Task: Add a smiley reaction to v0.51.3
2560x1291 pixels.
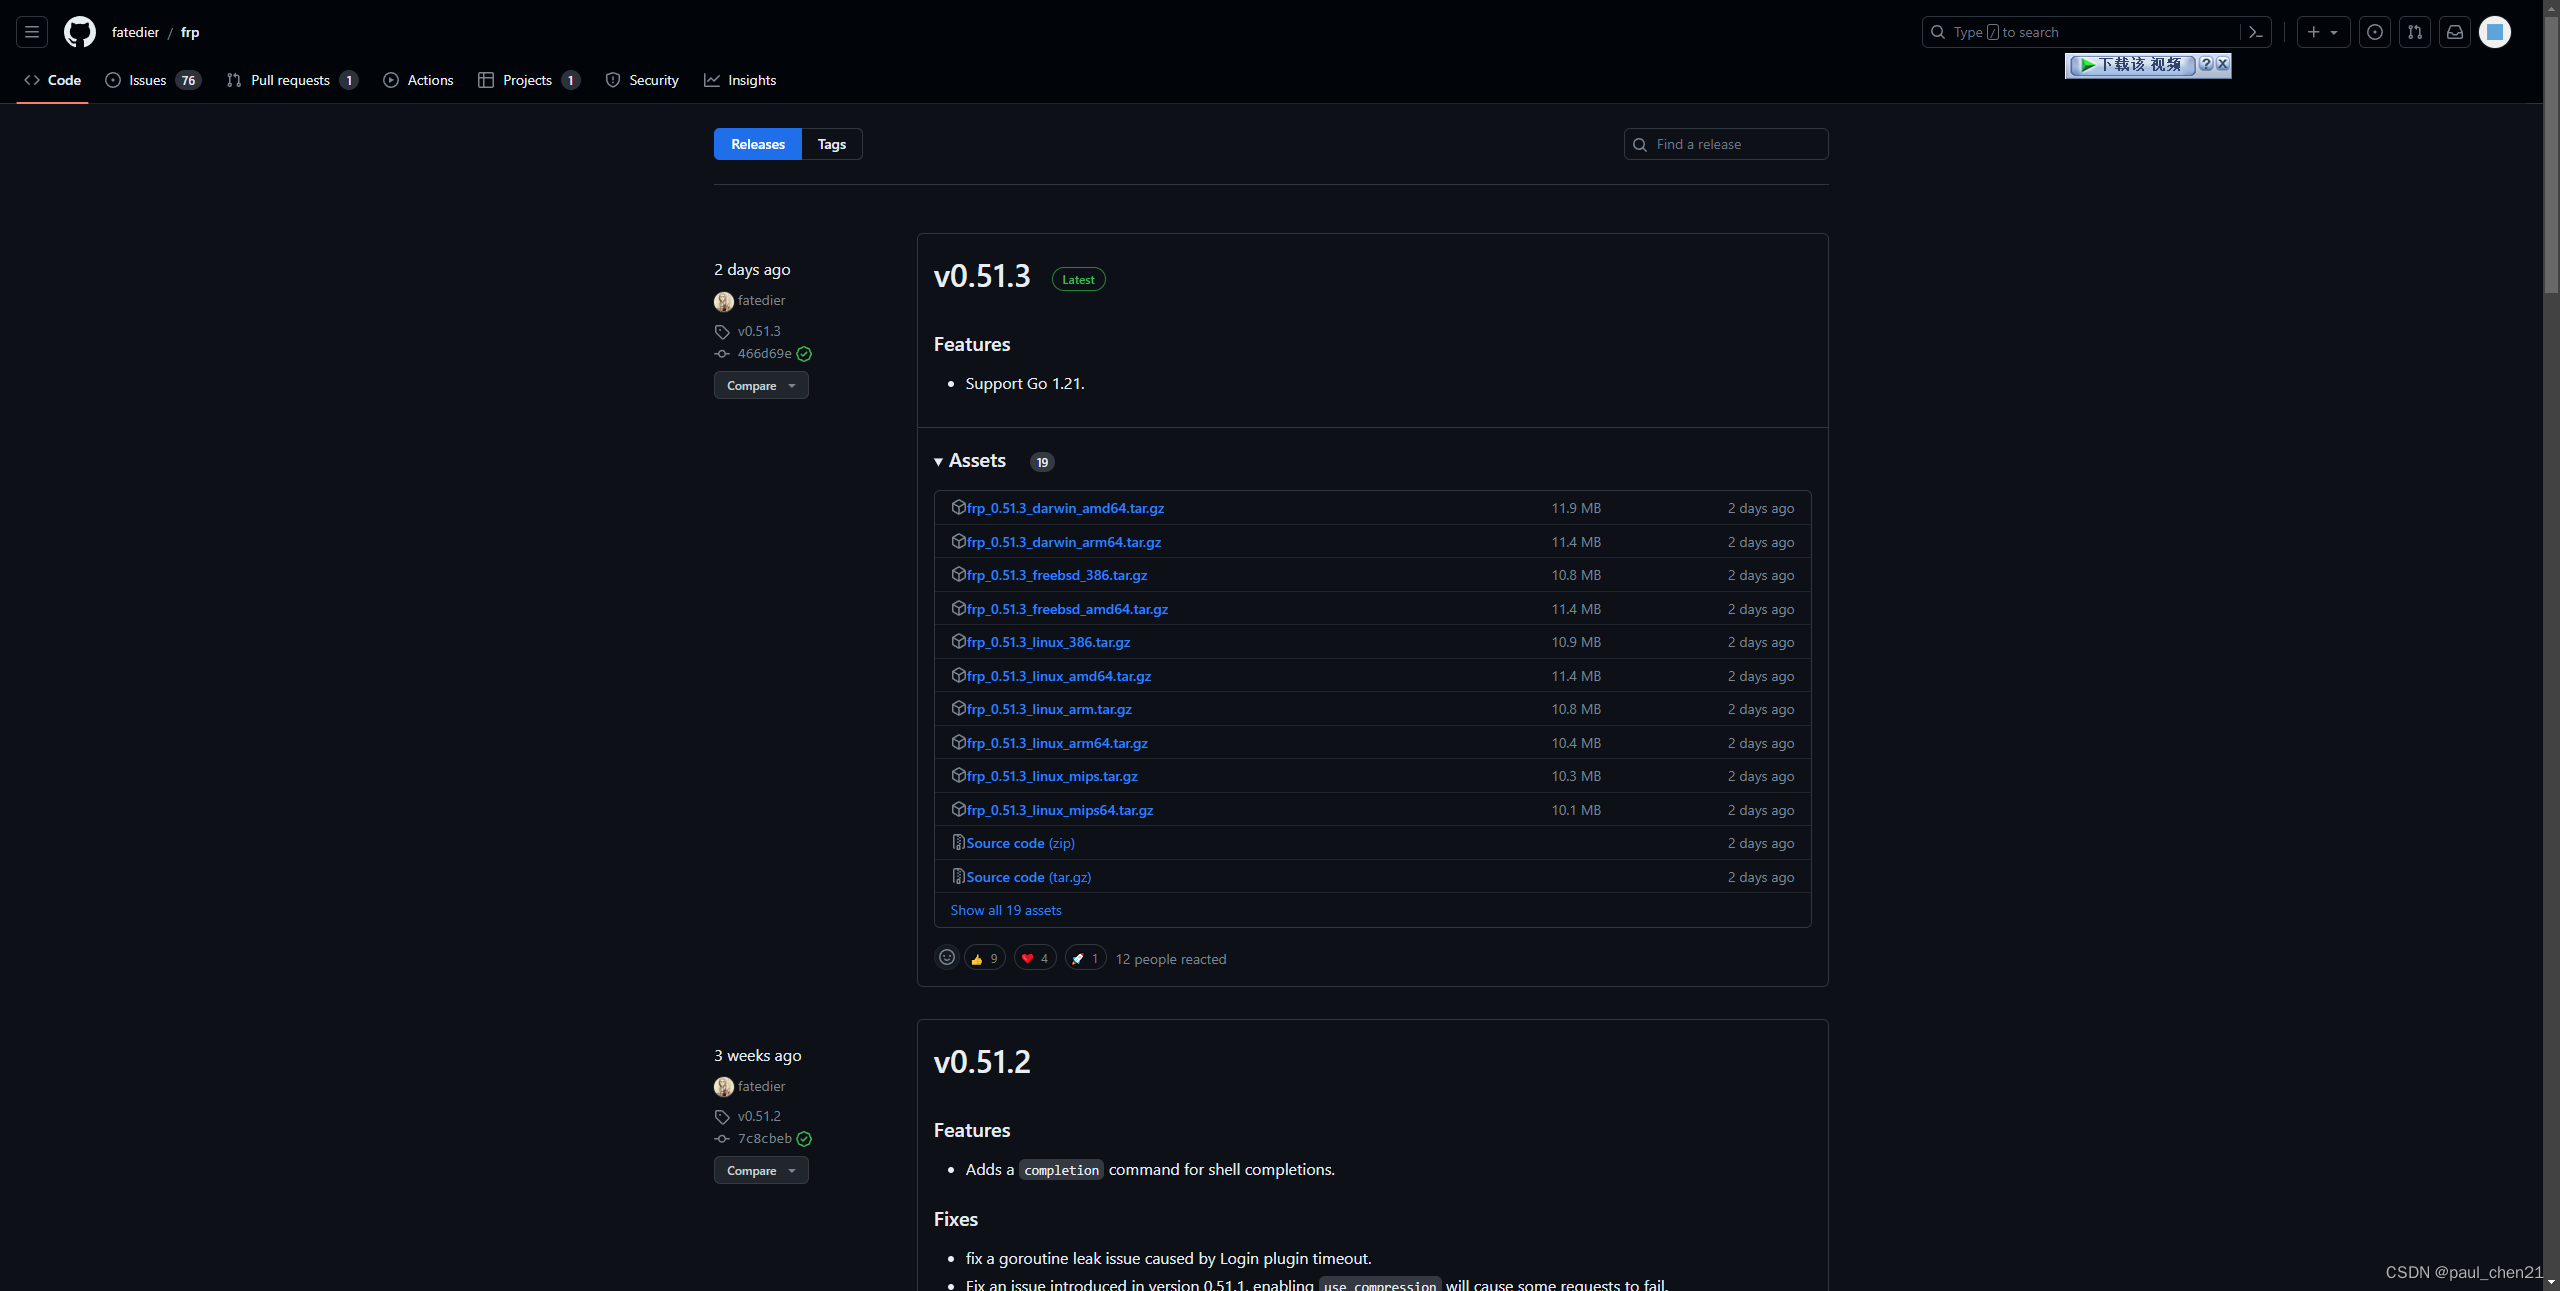Action: point(946,958)
